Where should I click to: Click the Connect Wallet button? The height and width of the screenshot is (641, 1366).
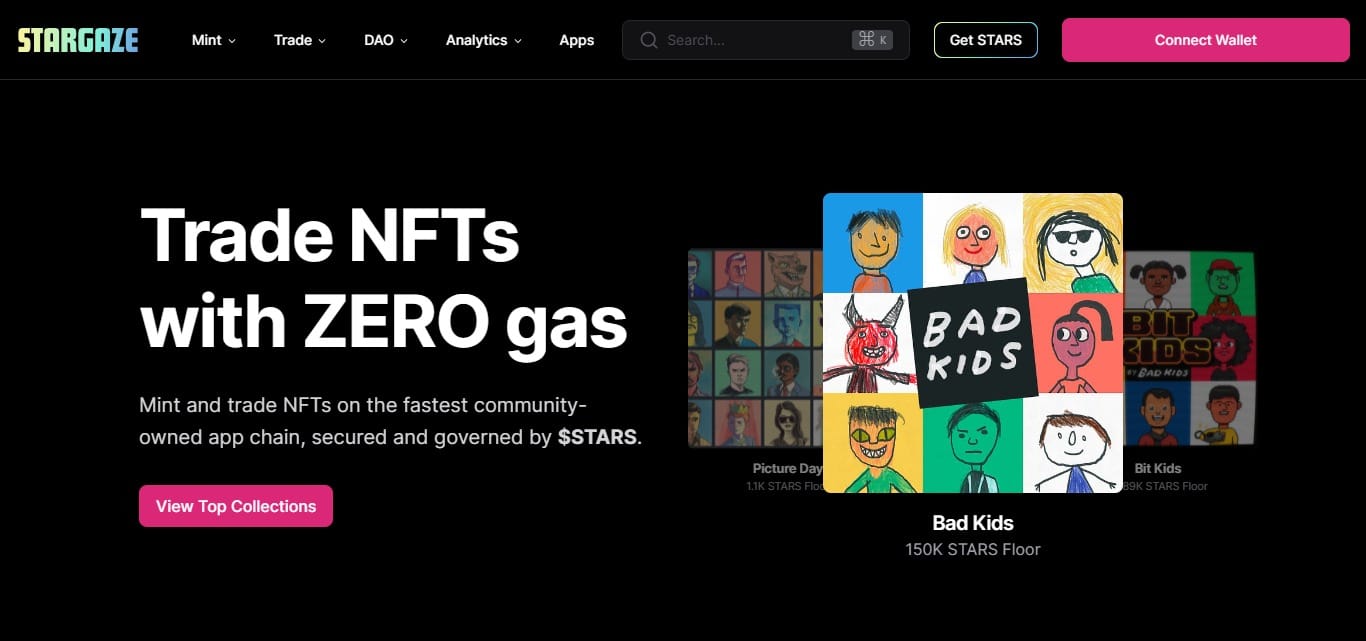click(1205, 40)
